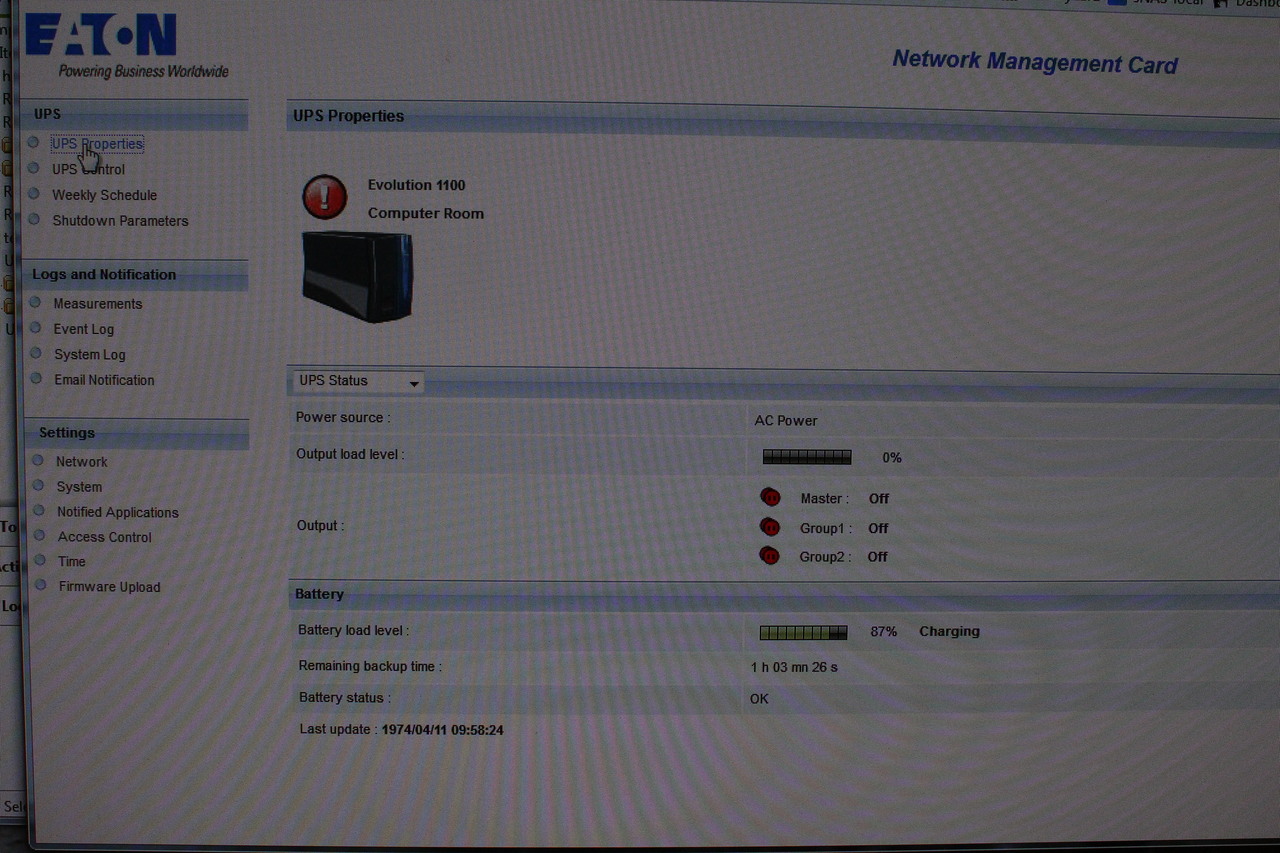View the Measurements page
Viewport: 1280px width, 853px height.
[97, 303]
